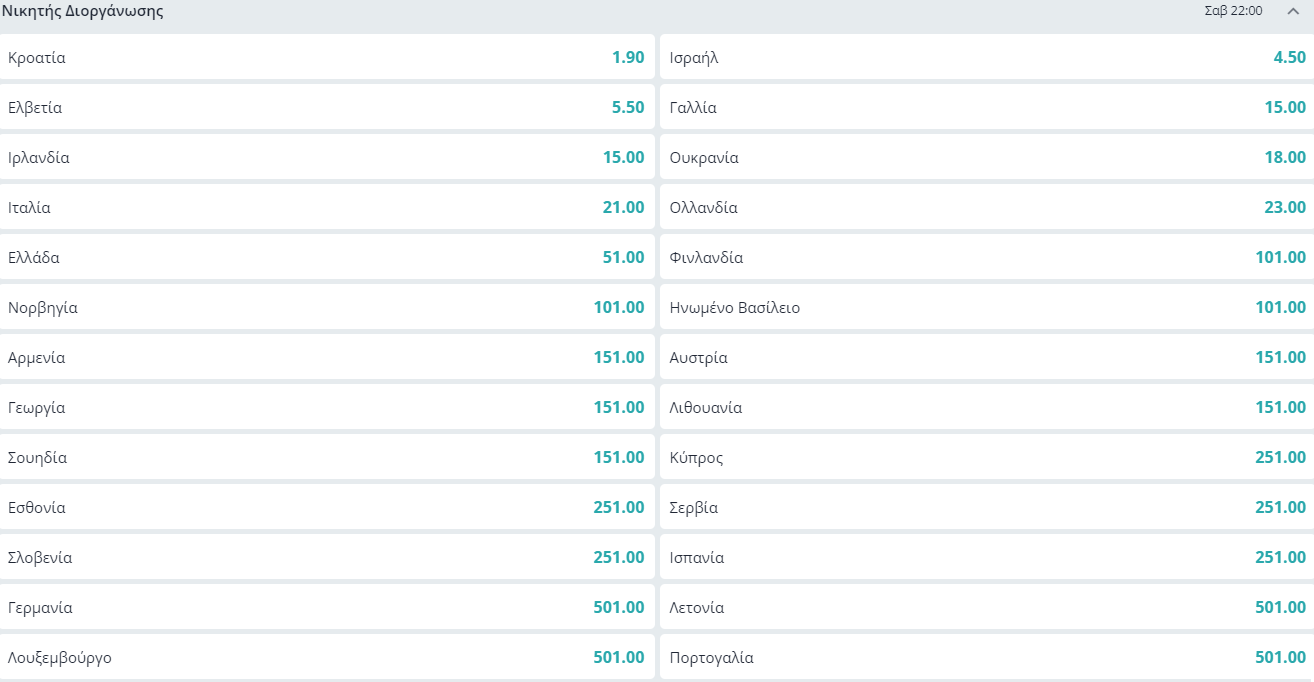
Task: Bet on Νορβηγία at 101.00
Action: (x=327, y=307)
